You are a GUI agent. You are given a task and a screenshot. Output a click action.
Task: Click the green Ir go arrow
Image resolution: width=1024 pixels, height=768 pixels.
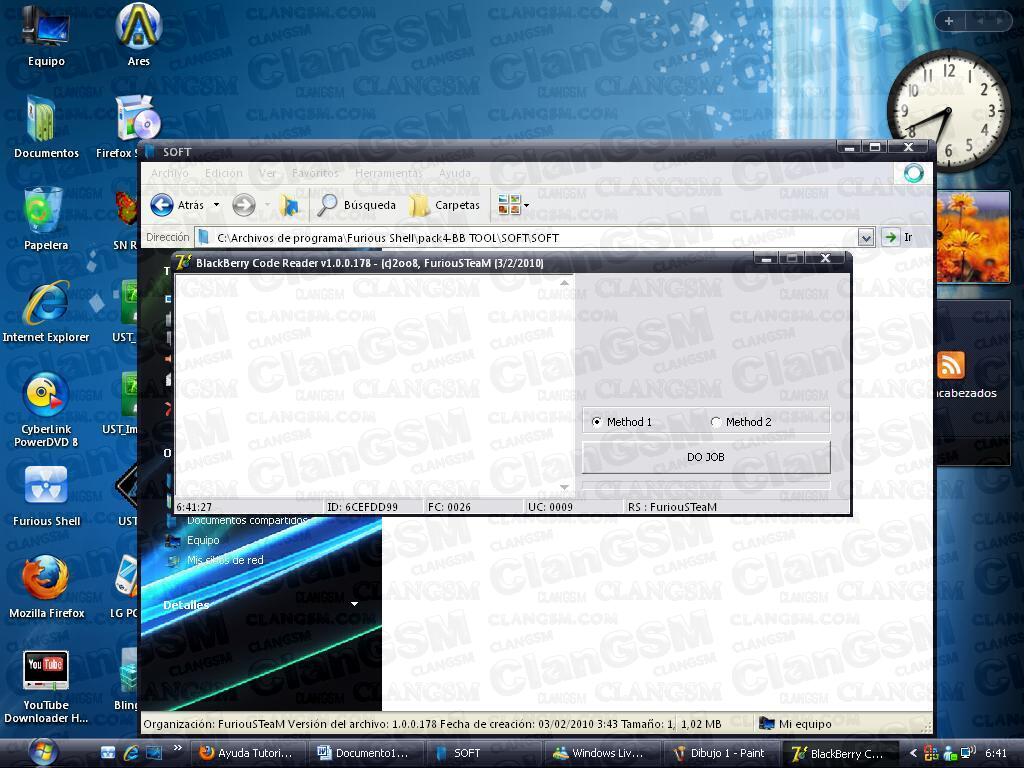point(890,237)
